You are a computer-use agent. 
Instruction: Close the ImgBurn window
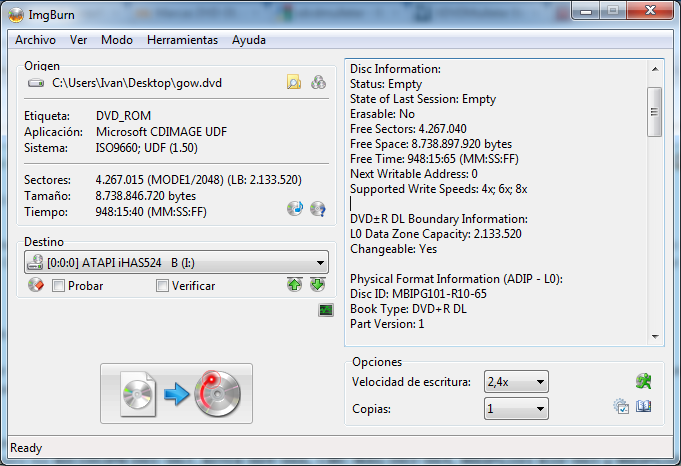650,10
